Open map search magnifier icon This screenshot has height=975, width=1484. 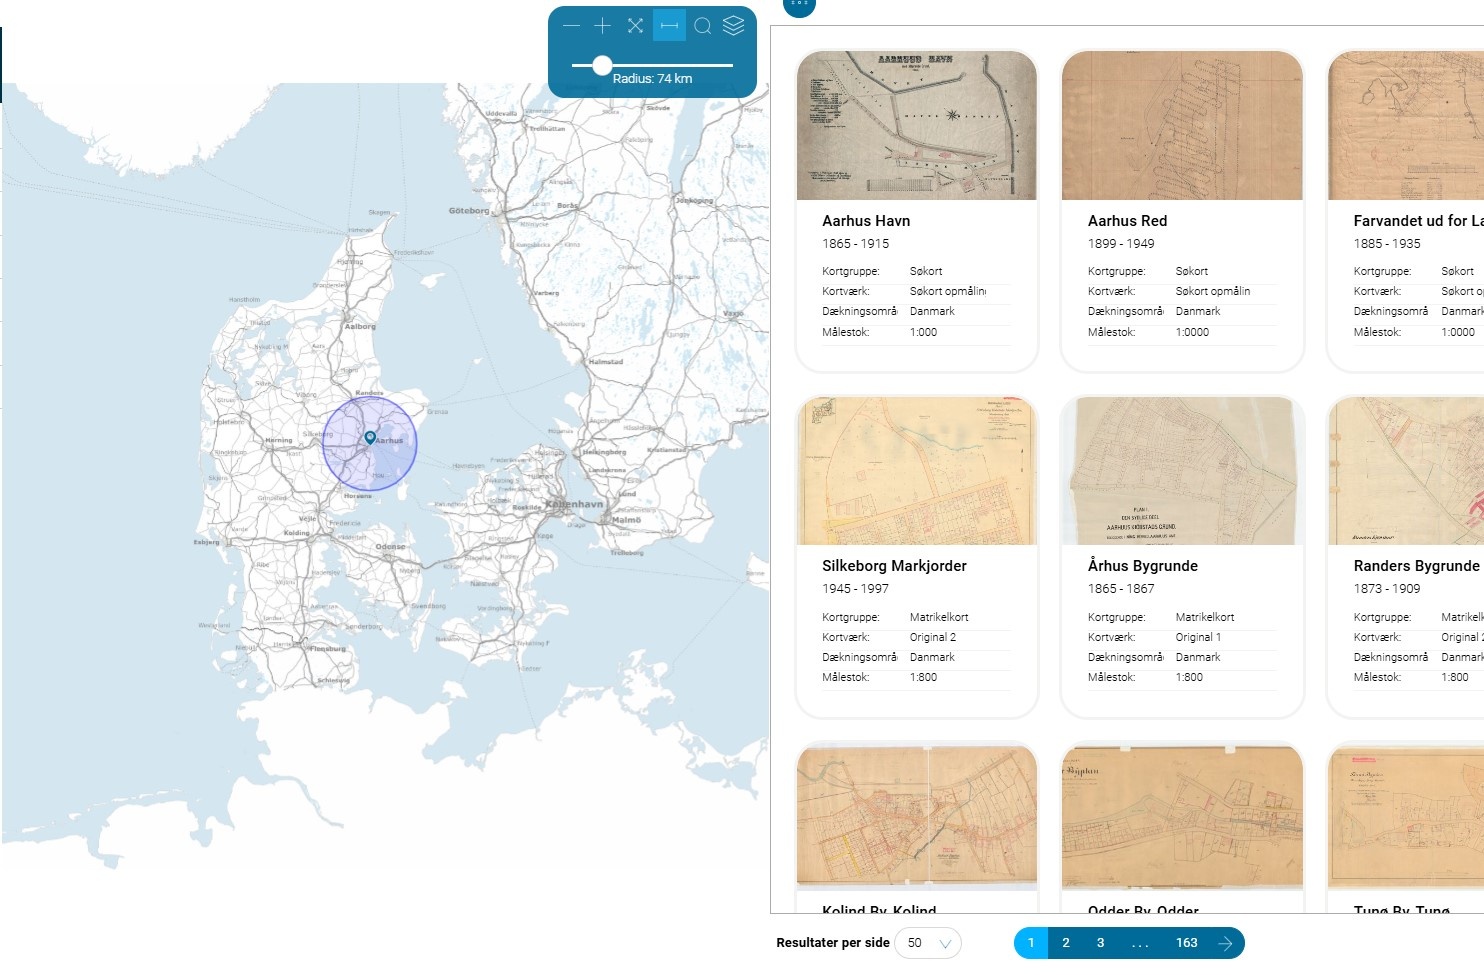tap(703, 26)
